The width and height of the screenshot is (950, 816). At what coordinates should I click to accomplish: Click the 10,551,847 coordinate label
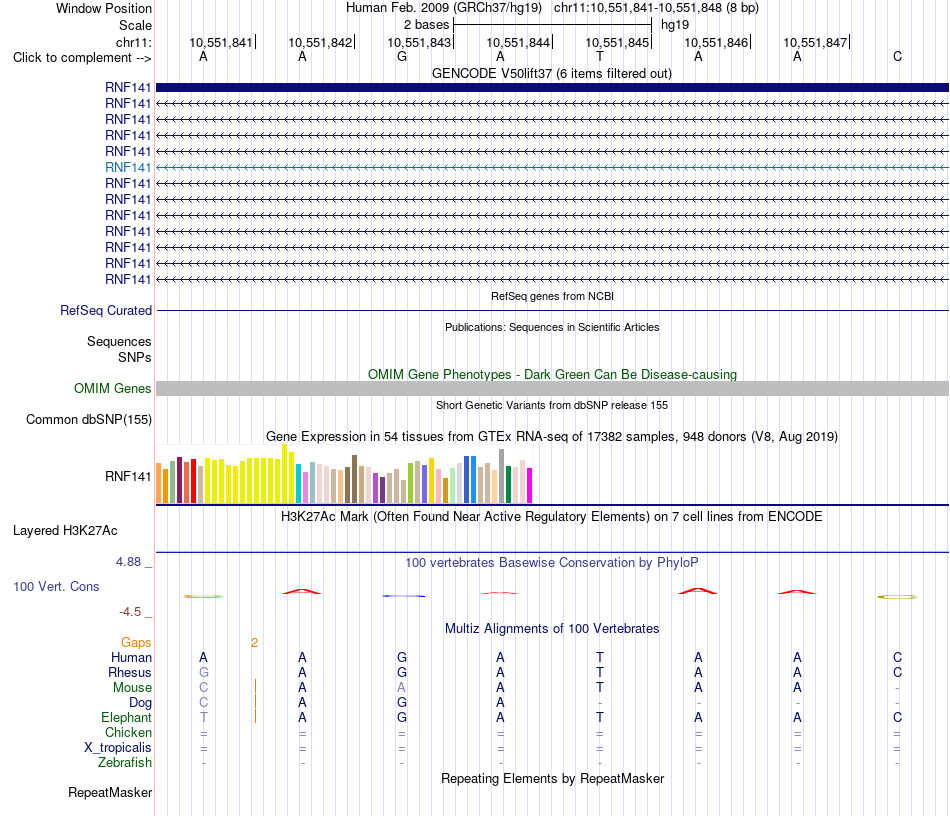(815, 42)
